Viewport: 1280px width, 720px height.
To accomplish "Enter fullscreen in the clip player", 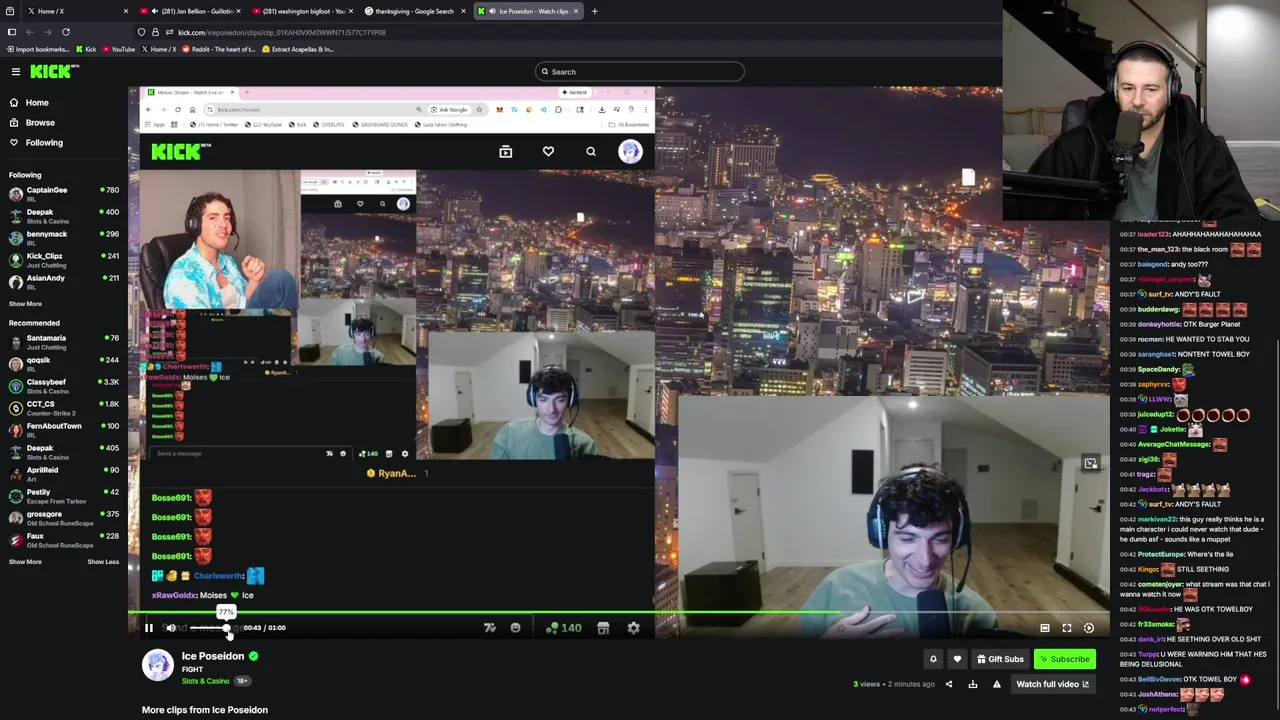I will [1067, 628].
